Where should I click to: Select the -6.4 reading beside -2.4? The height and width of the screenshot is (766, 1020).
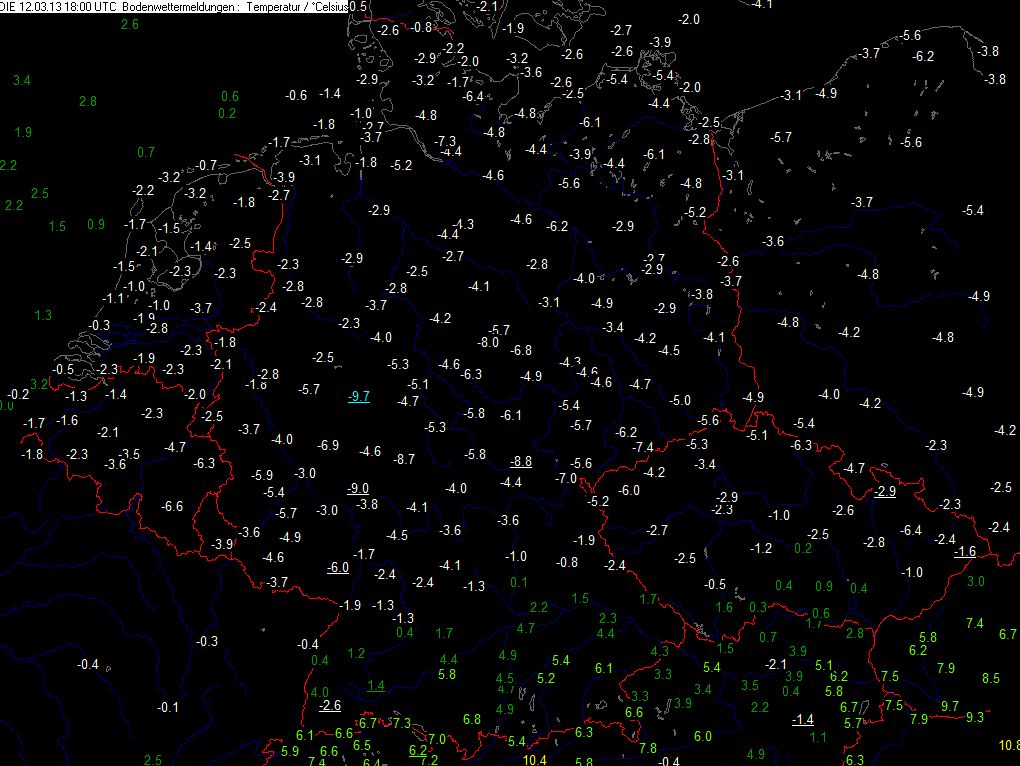(911, 530)
